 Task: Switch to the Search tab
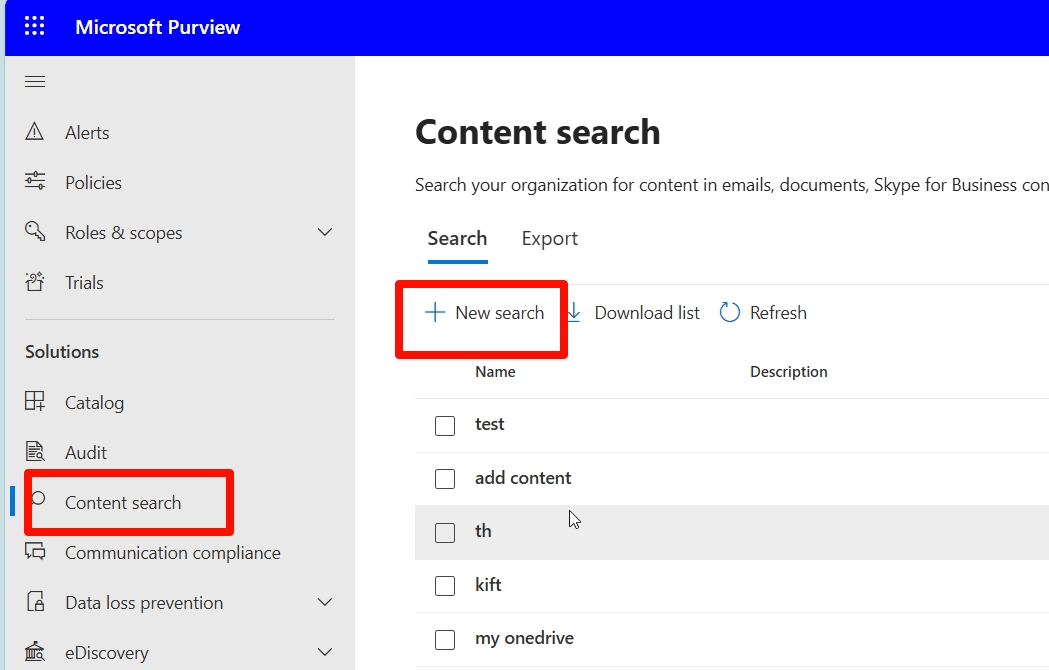458,238
